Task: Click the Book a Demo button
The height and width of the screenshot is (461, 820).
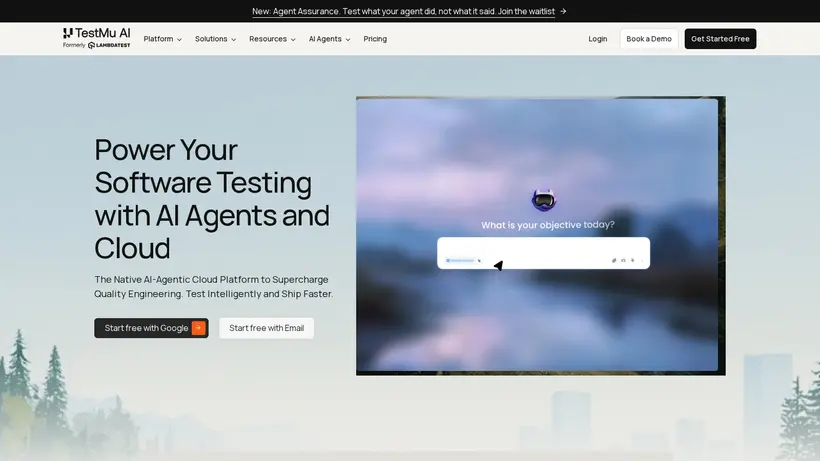Action: pyautogui.click(x=648, y=39)
